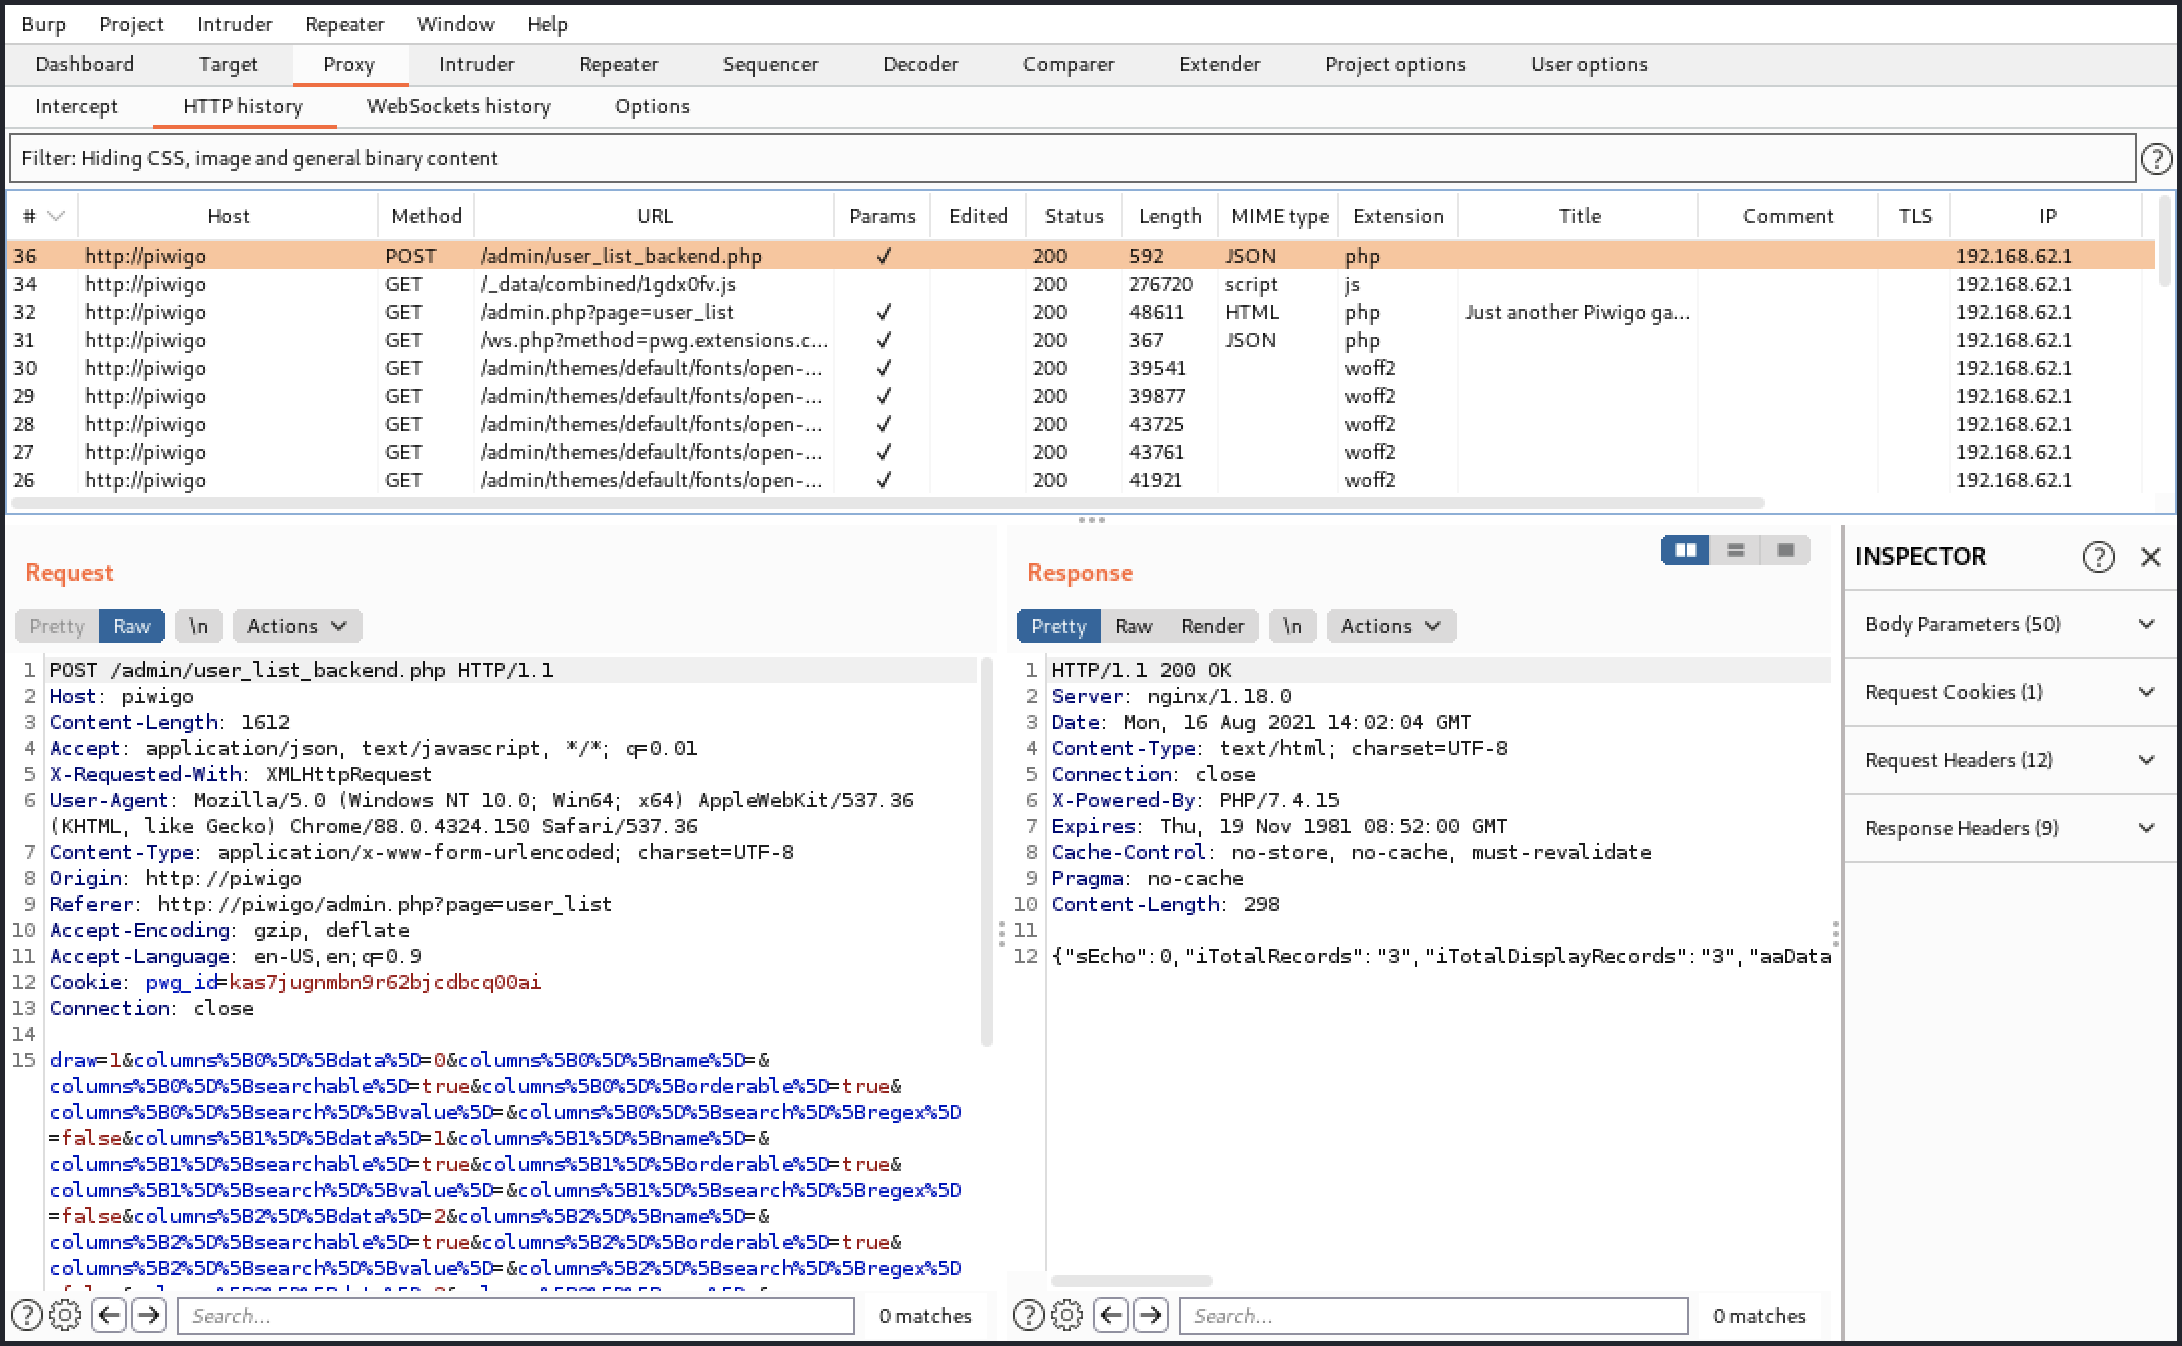Screen dimensions: 2182x1346
Task: Go to previous response search match
Action: click(1110, 1315)
